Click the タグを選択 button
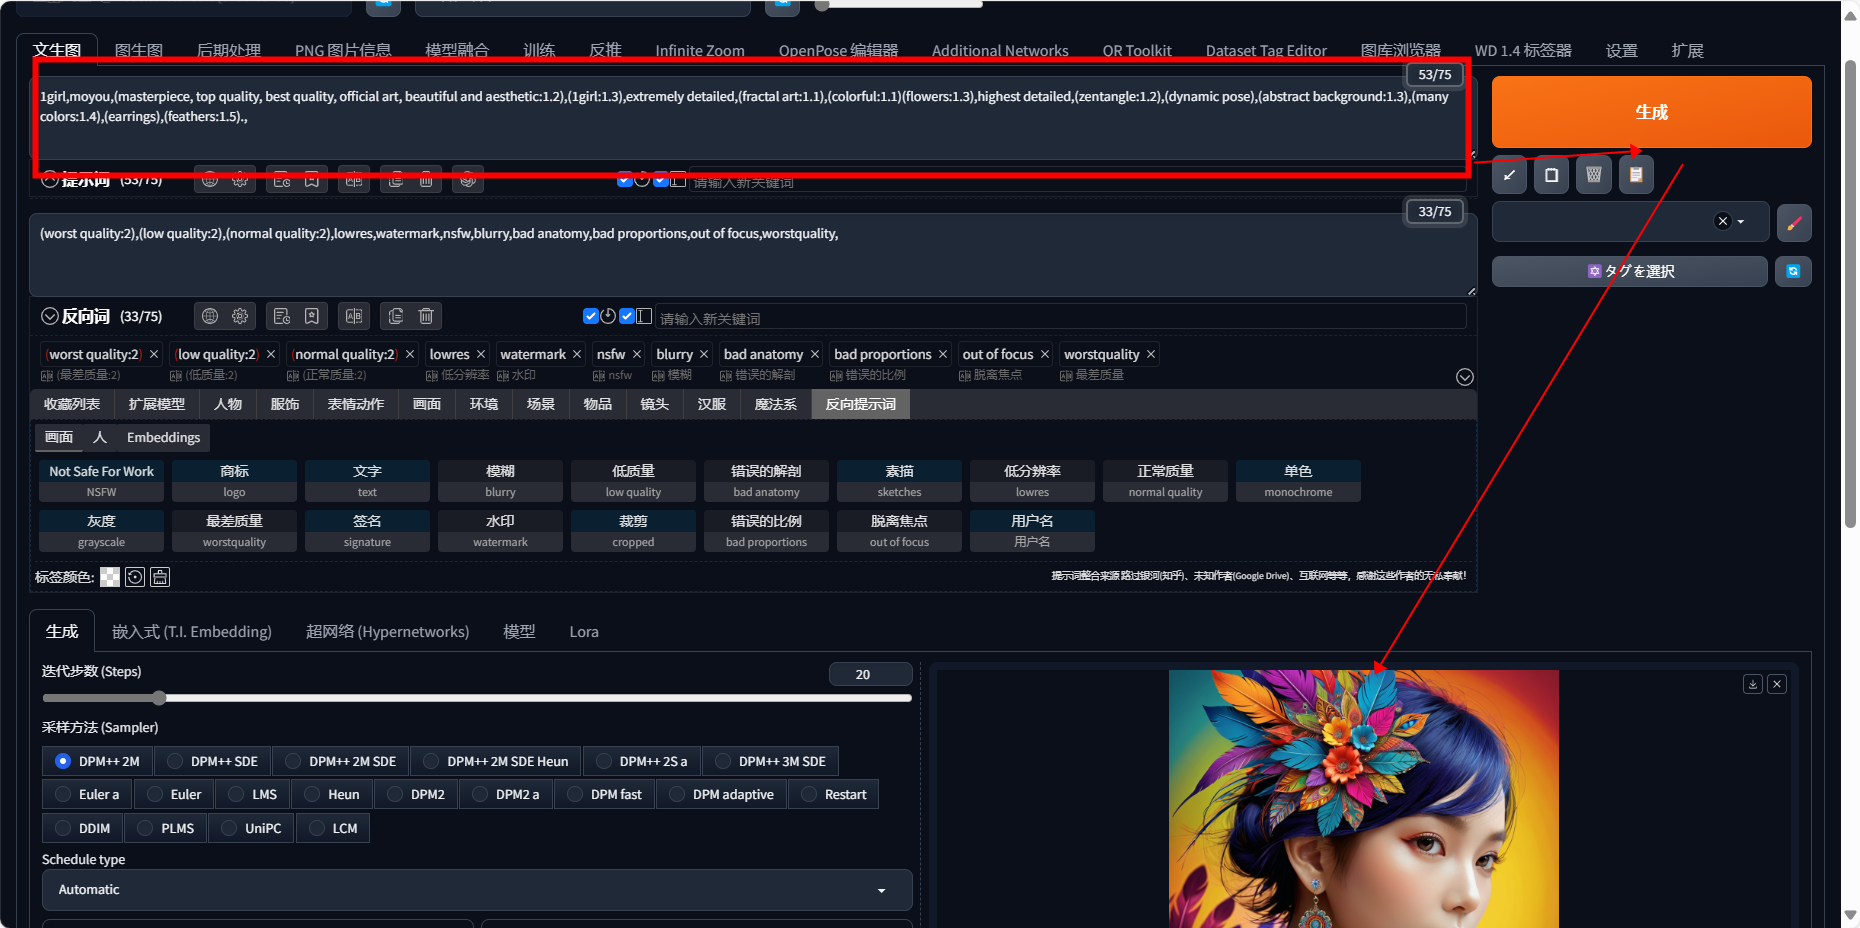The height and width of the screenshot is (928, 1860). (x=1629, y=271)
